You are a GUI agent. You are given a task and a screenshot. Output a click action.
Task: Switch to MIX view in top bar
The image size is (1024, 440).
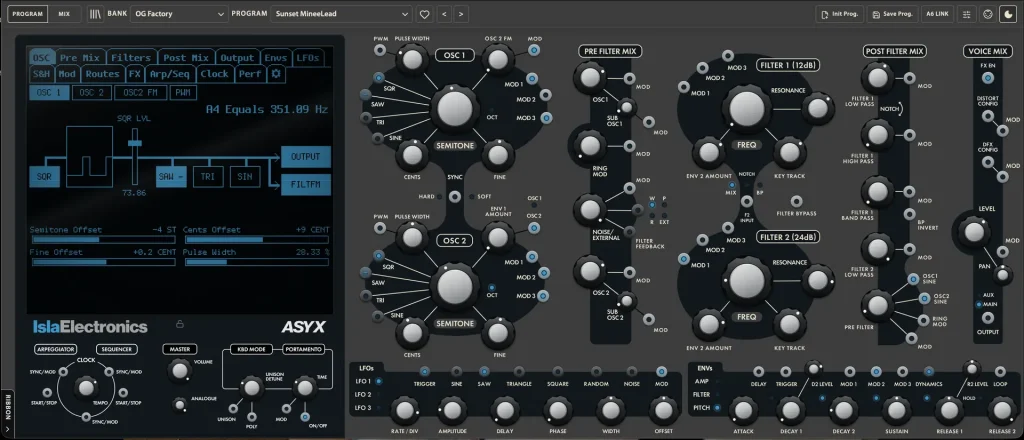point(64,14)
